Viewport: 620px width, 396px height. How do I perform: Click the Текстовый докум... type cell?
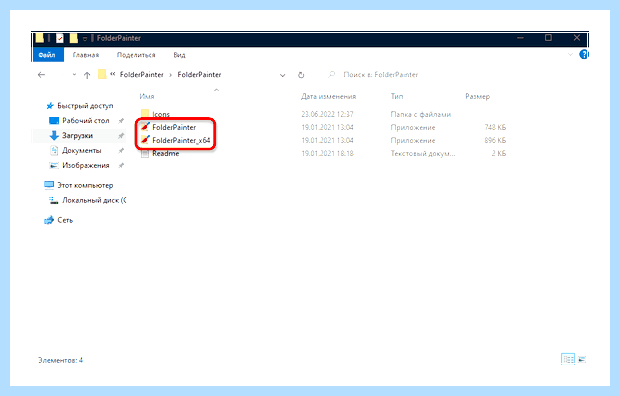[423, 153]
